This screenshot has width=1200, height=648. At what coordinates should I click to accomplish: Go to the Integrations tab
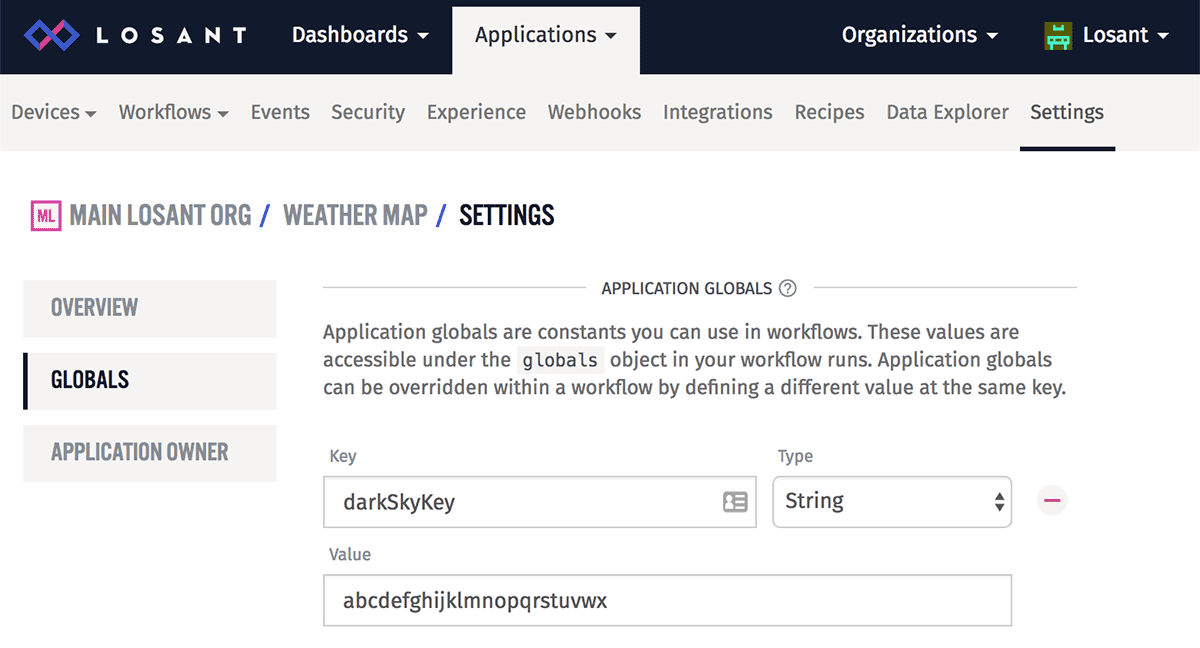718,112
